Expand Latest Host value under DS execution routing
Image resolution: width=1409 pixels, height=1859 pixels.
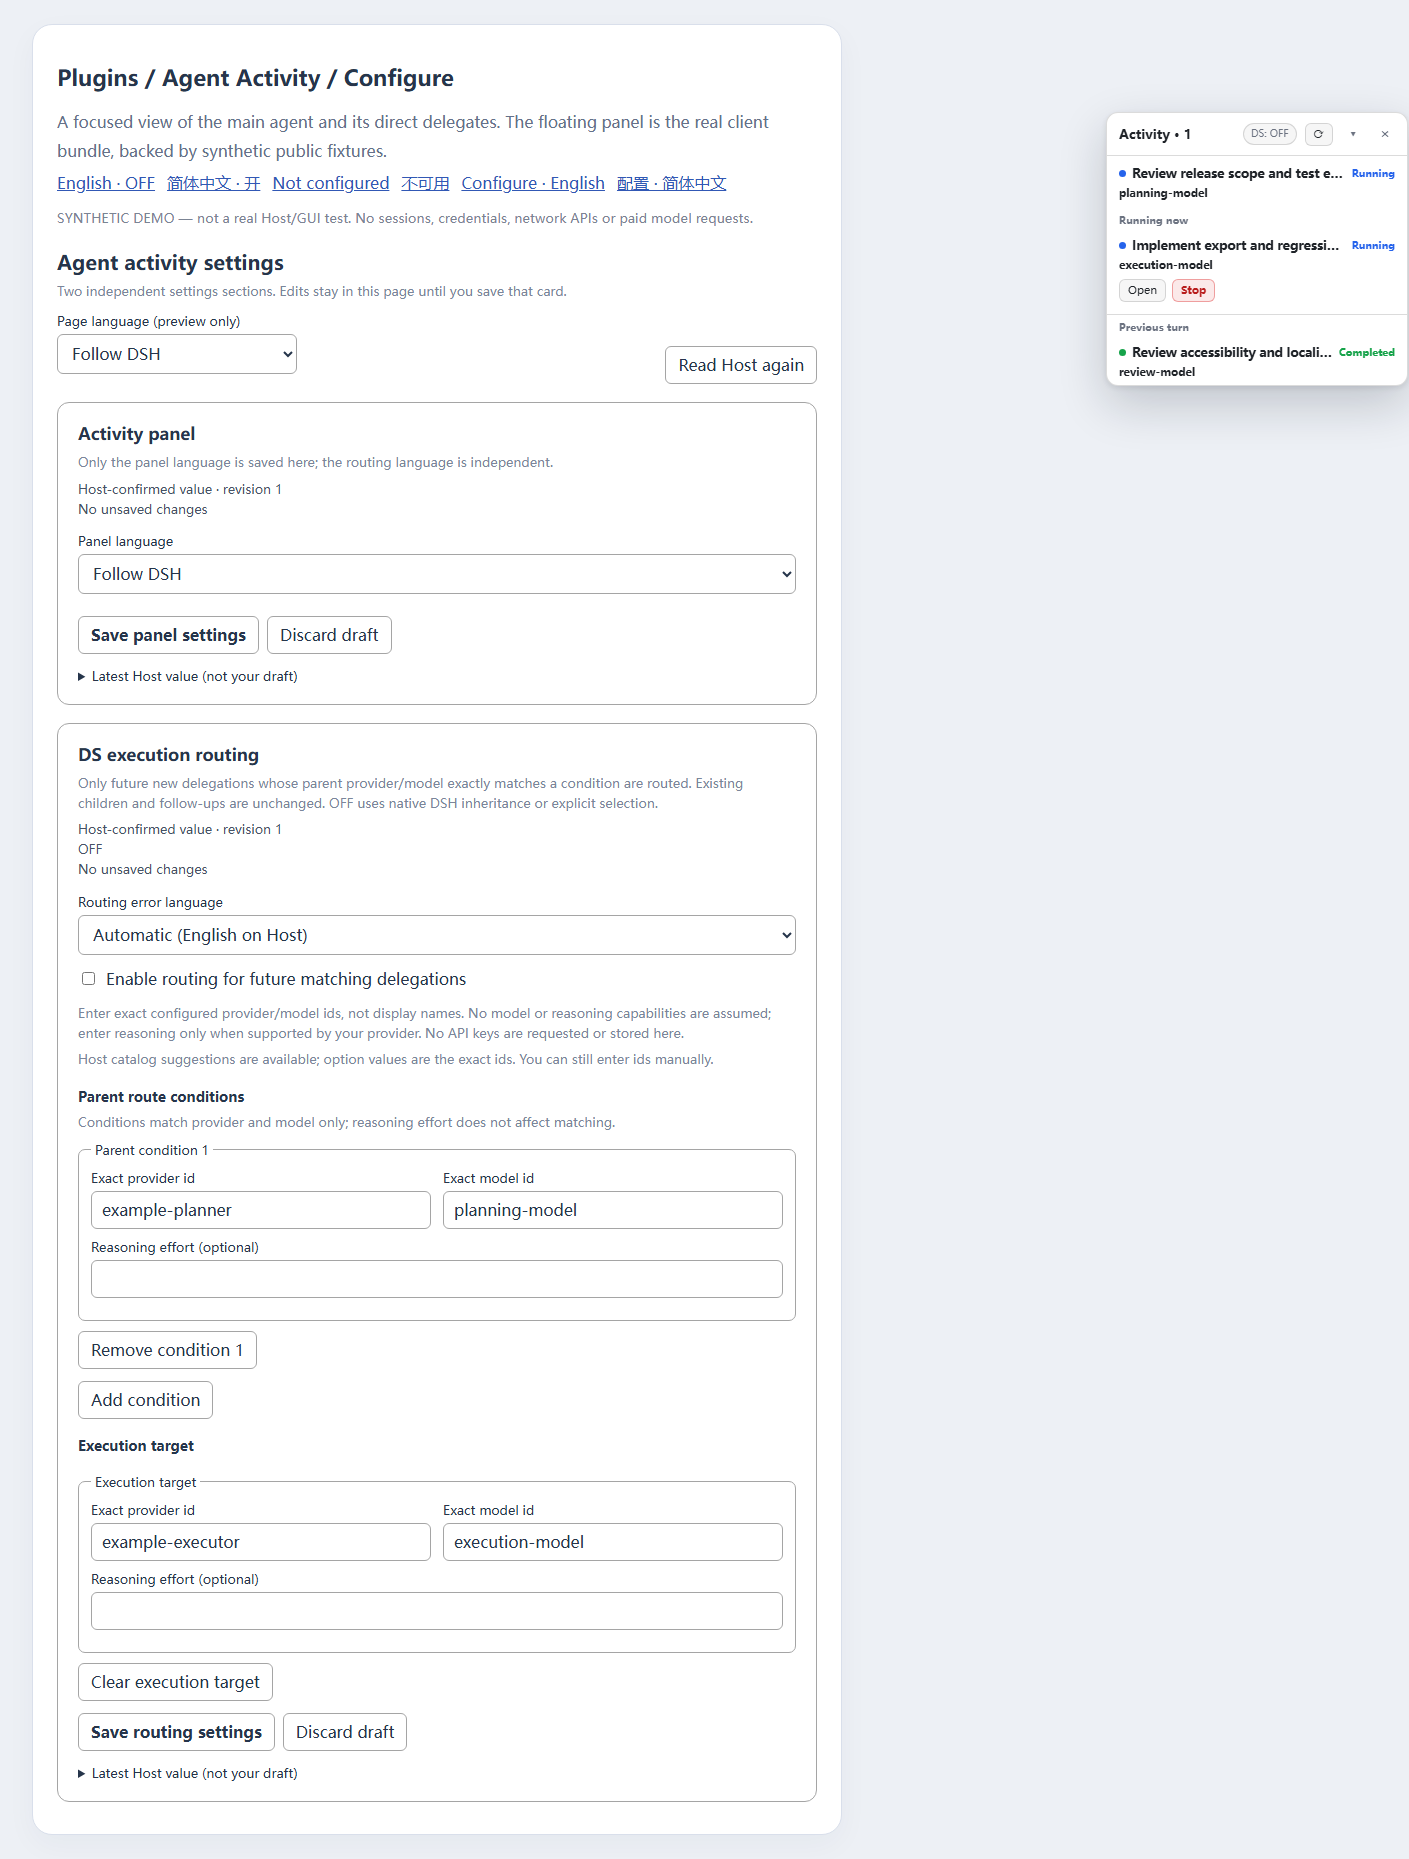pyautogui.click(x=188, y=1773)
